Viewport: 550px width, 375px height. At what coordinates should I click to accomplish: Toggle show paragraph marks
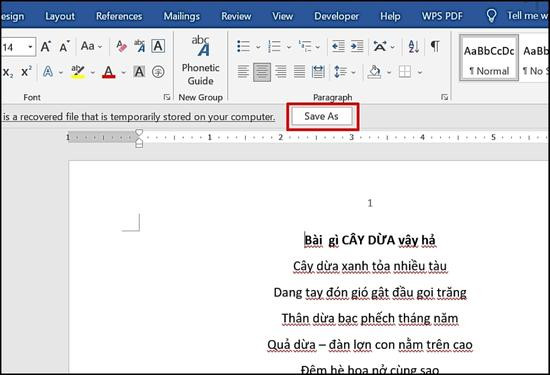pyautogui.click(x=435, y=46)
